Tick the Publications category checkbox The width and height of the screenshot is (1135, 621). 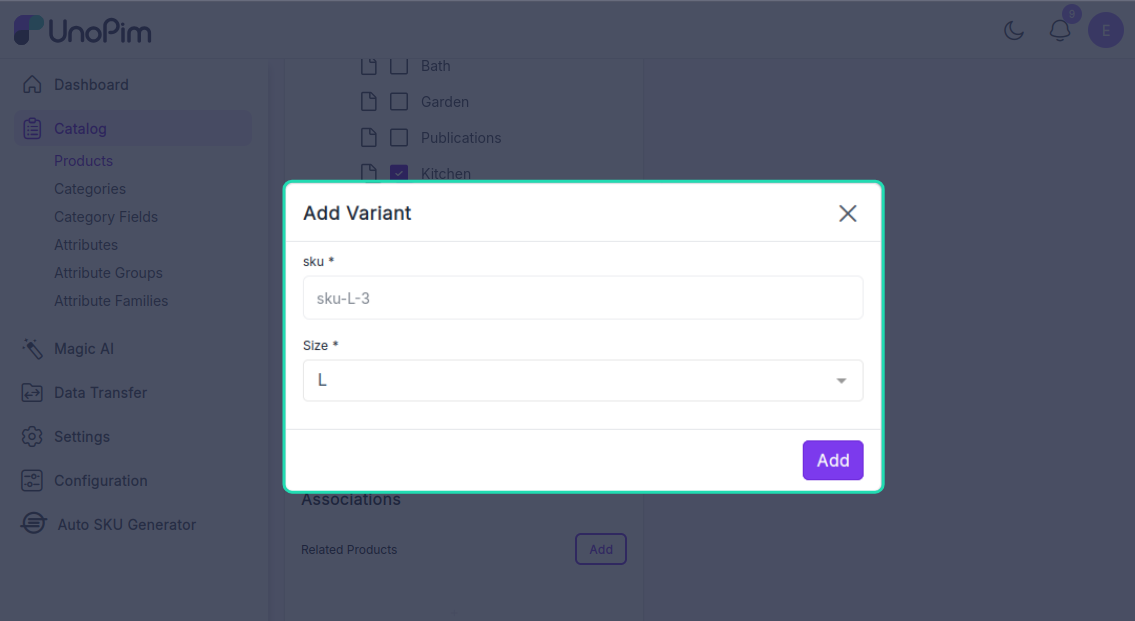click(399, 138)
